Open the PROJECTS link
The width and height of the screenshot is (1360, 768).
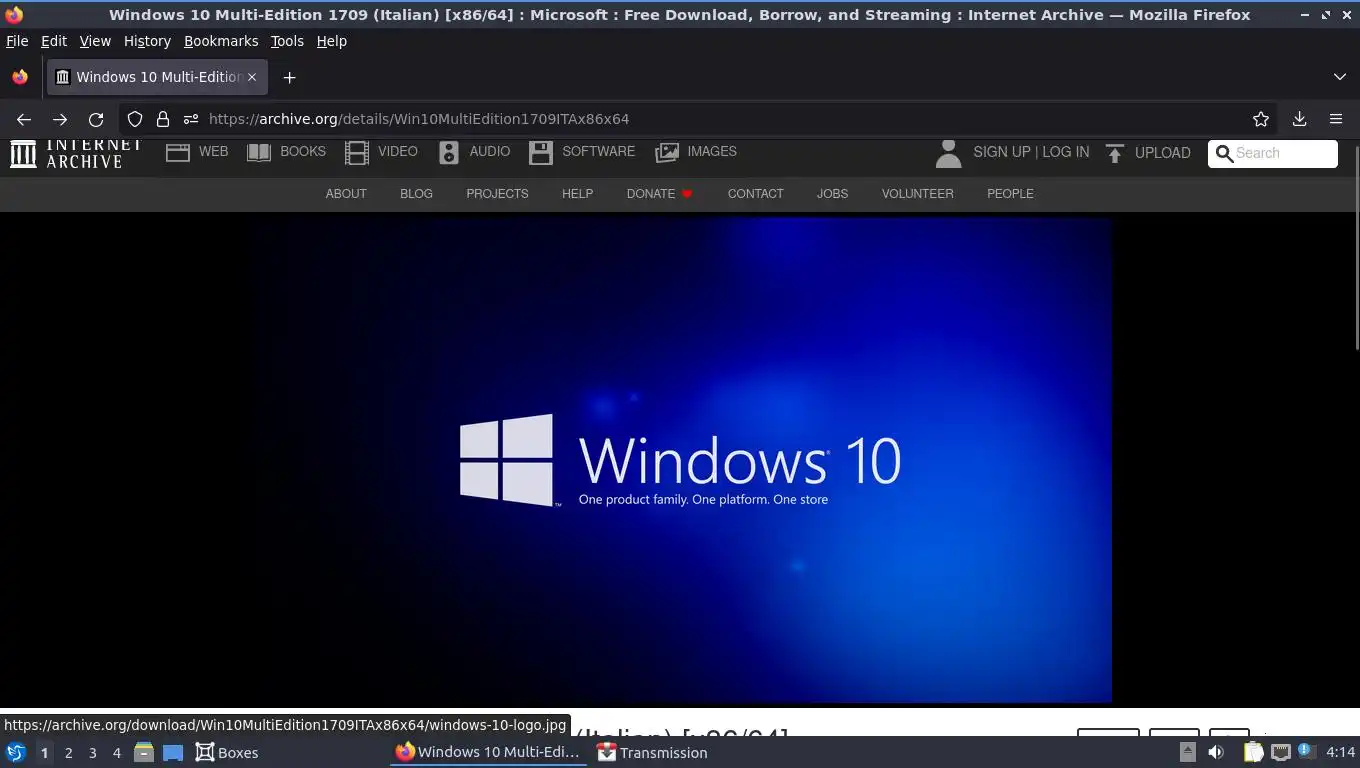(497, 194)
